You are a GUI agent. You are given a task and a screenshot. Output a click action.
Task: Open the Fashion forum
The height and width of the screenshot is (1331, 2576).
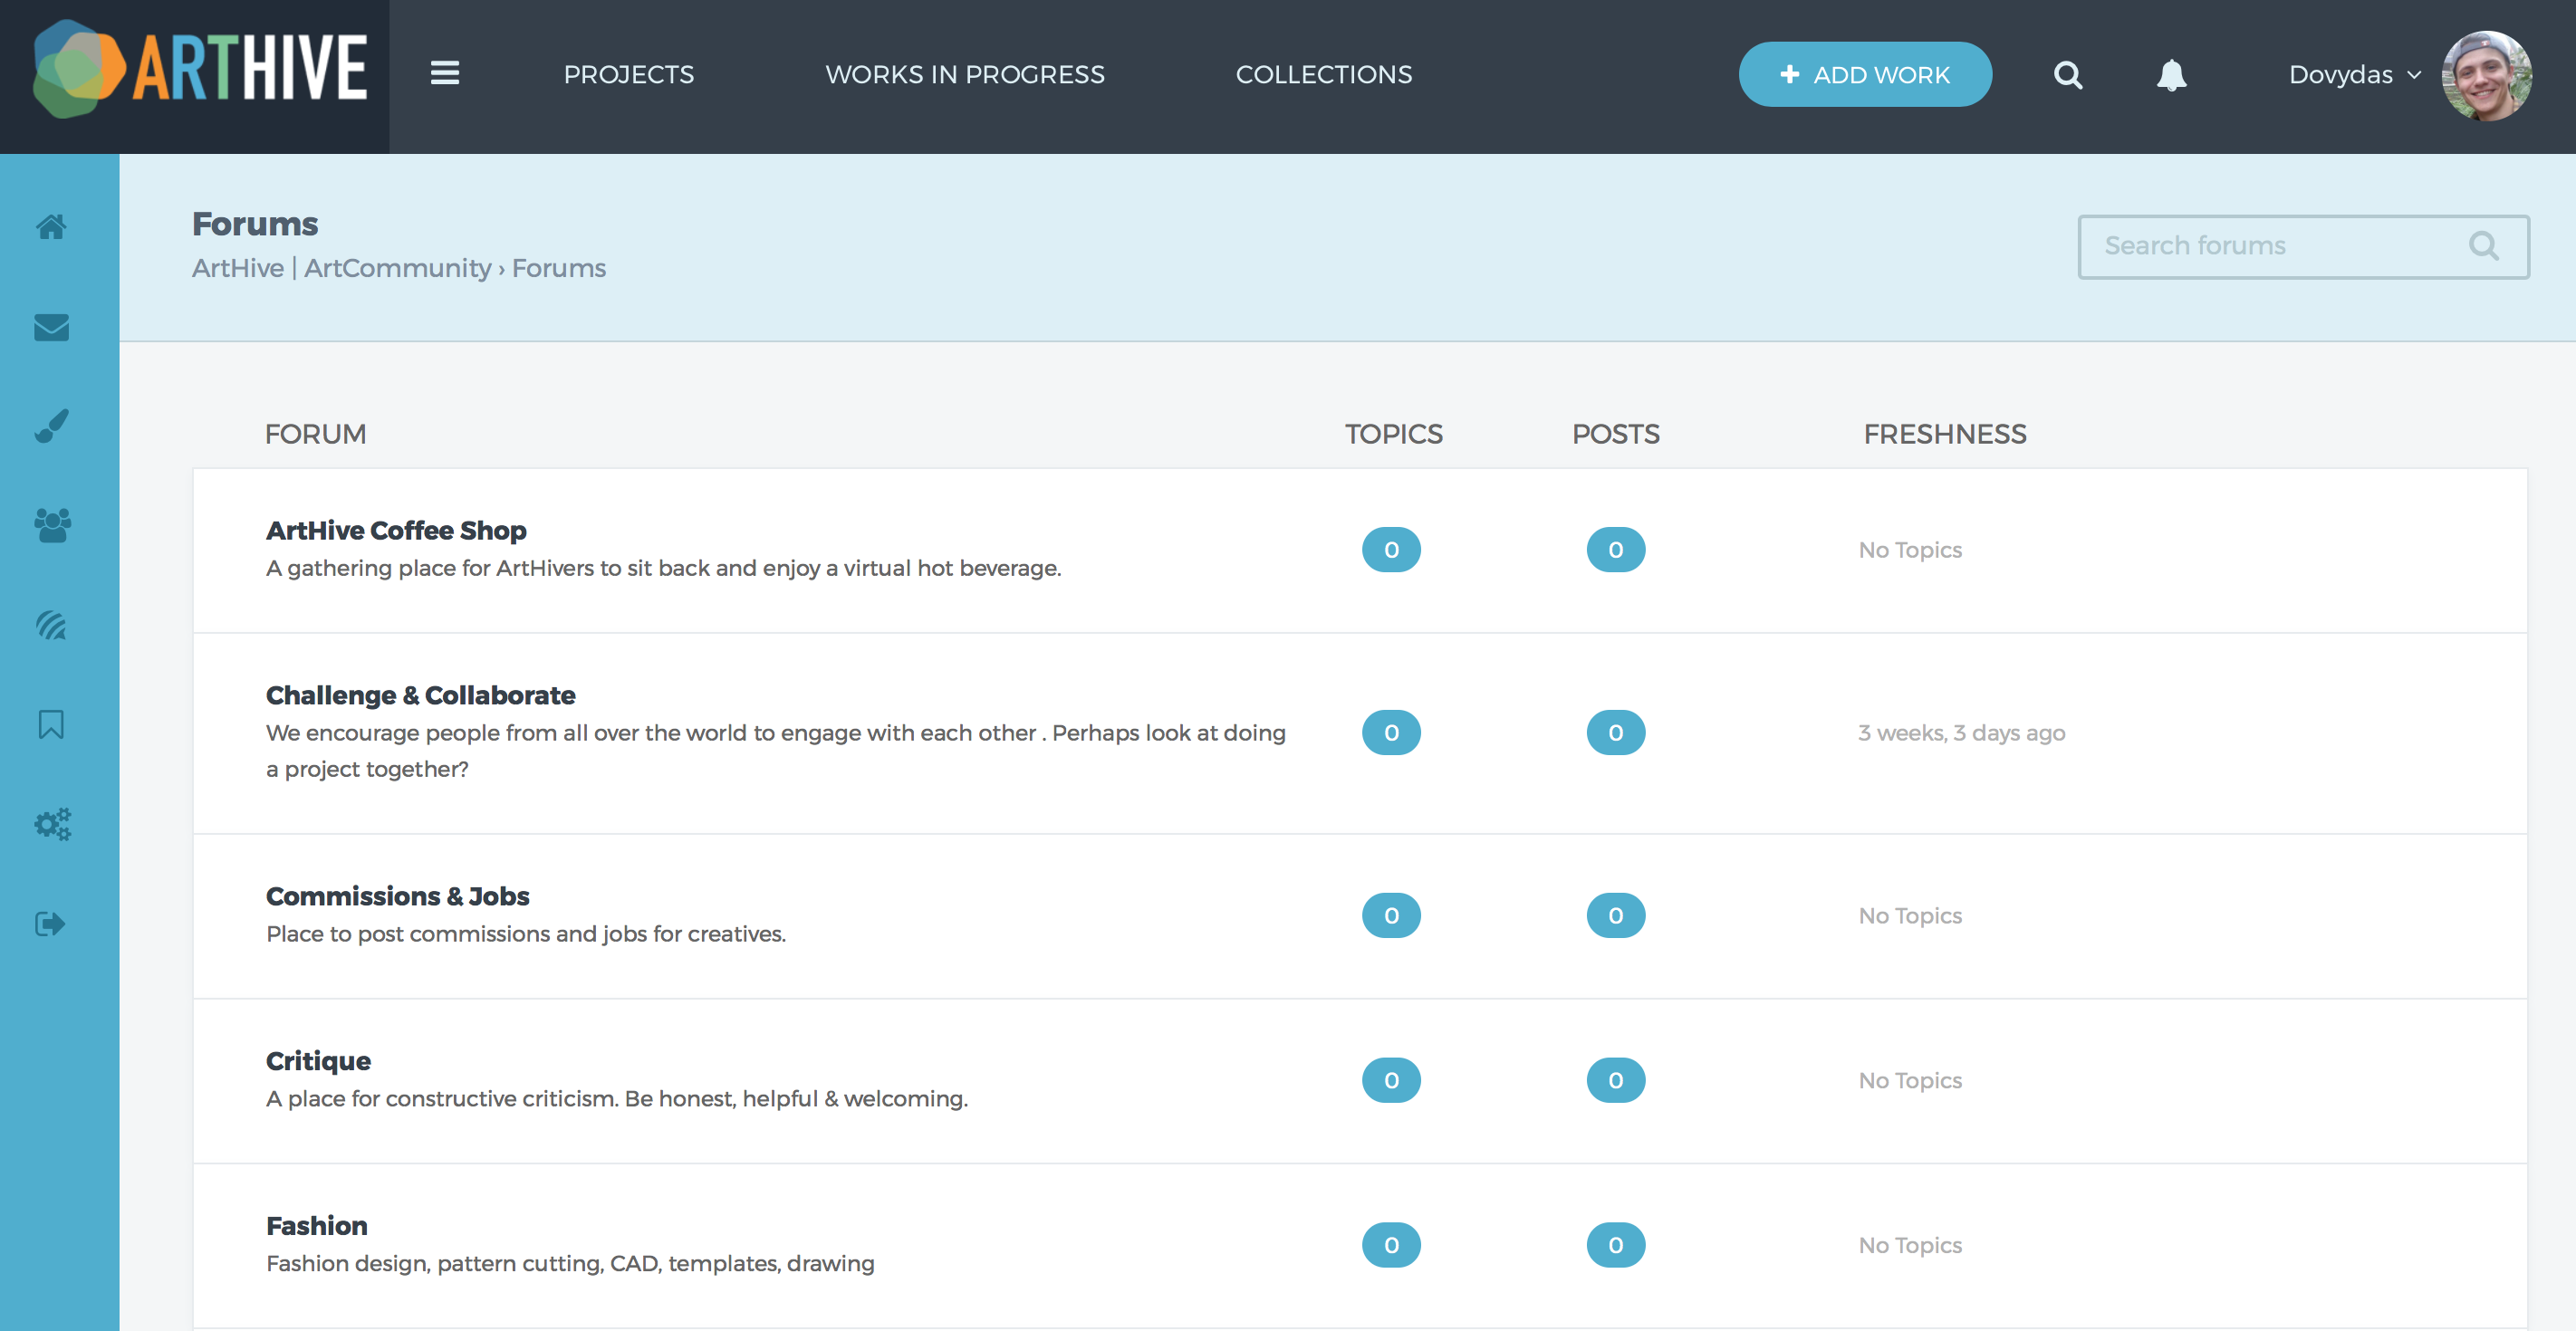pyautogui.click(x=316, y=1226)
